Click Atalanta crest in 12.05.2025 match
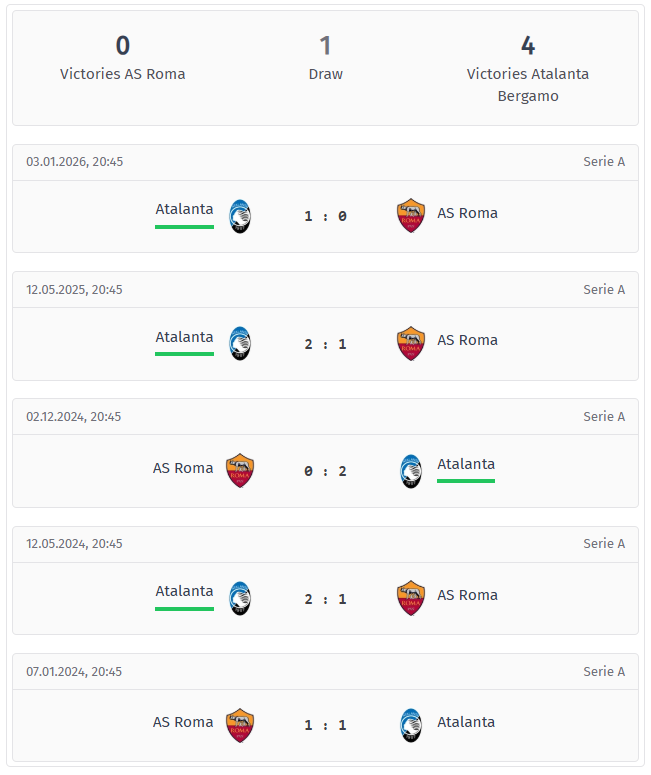 (240, 343)
